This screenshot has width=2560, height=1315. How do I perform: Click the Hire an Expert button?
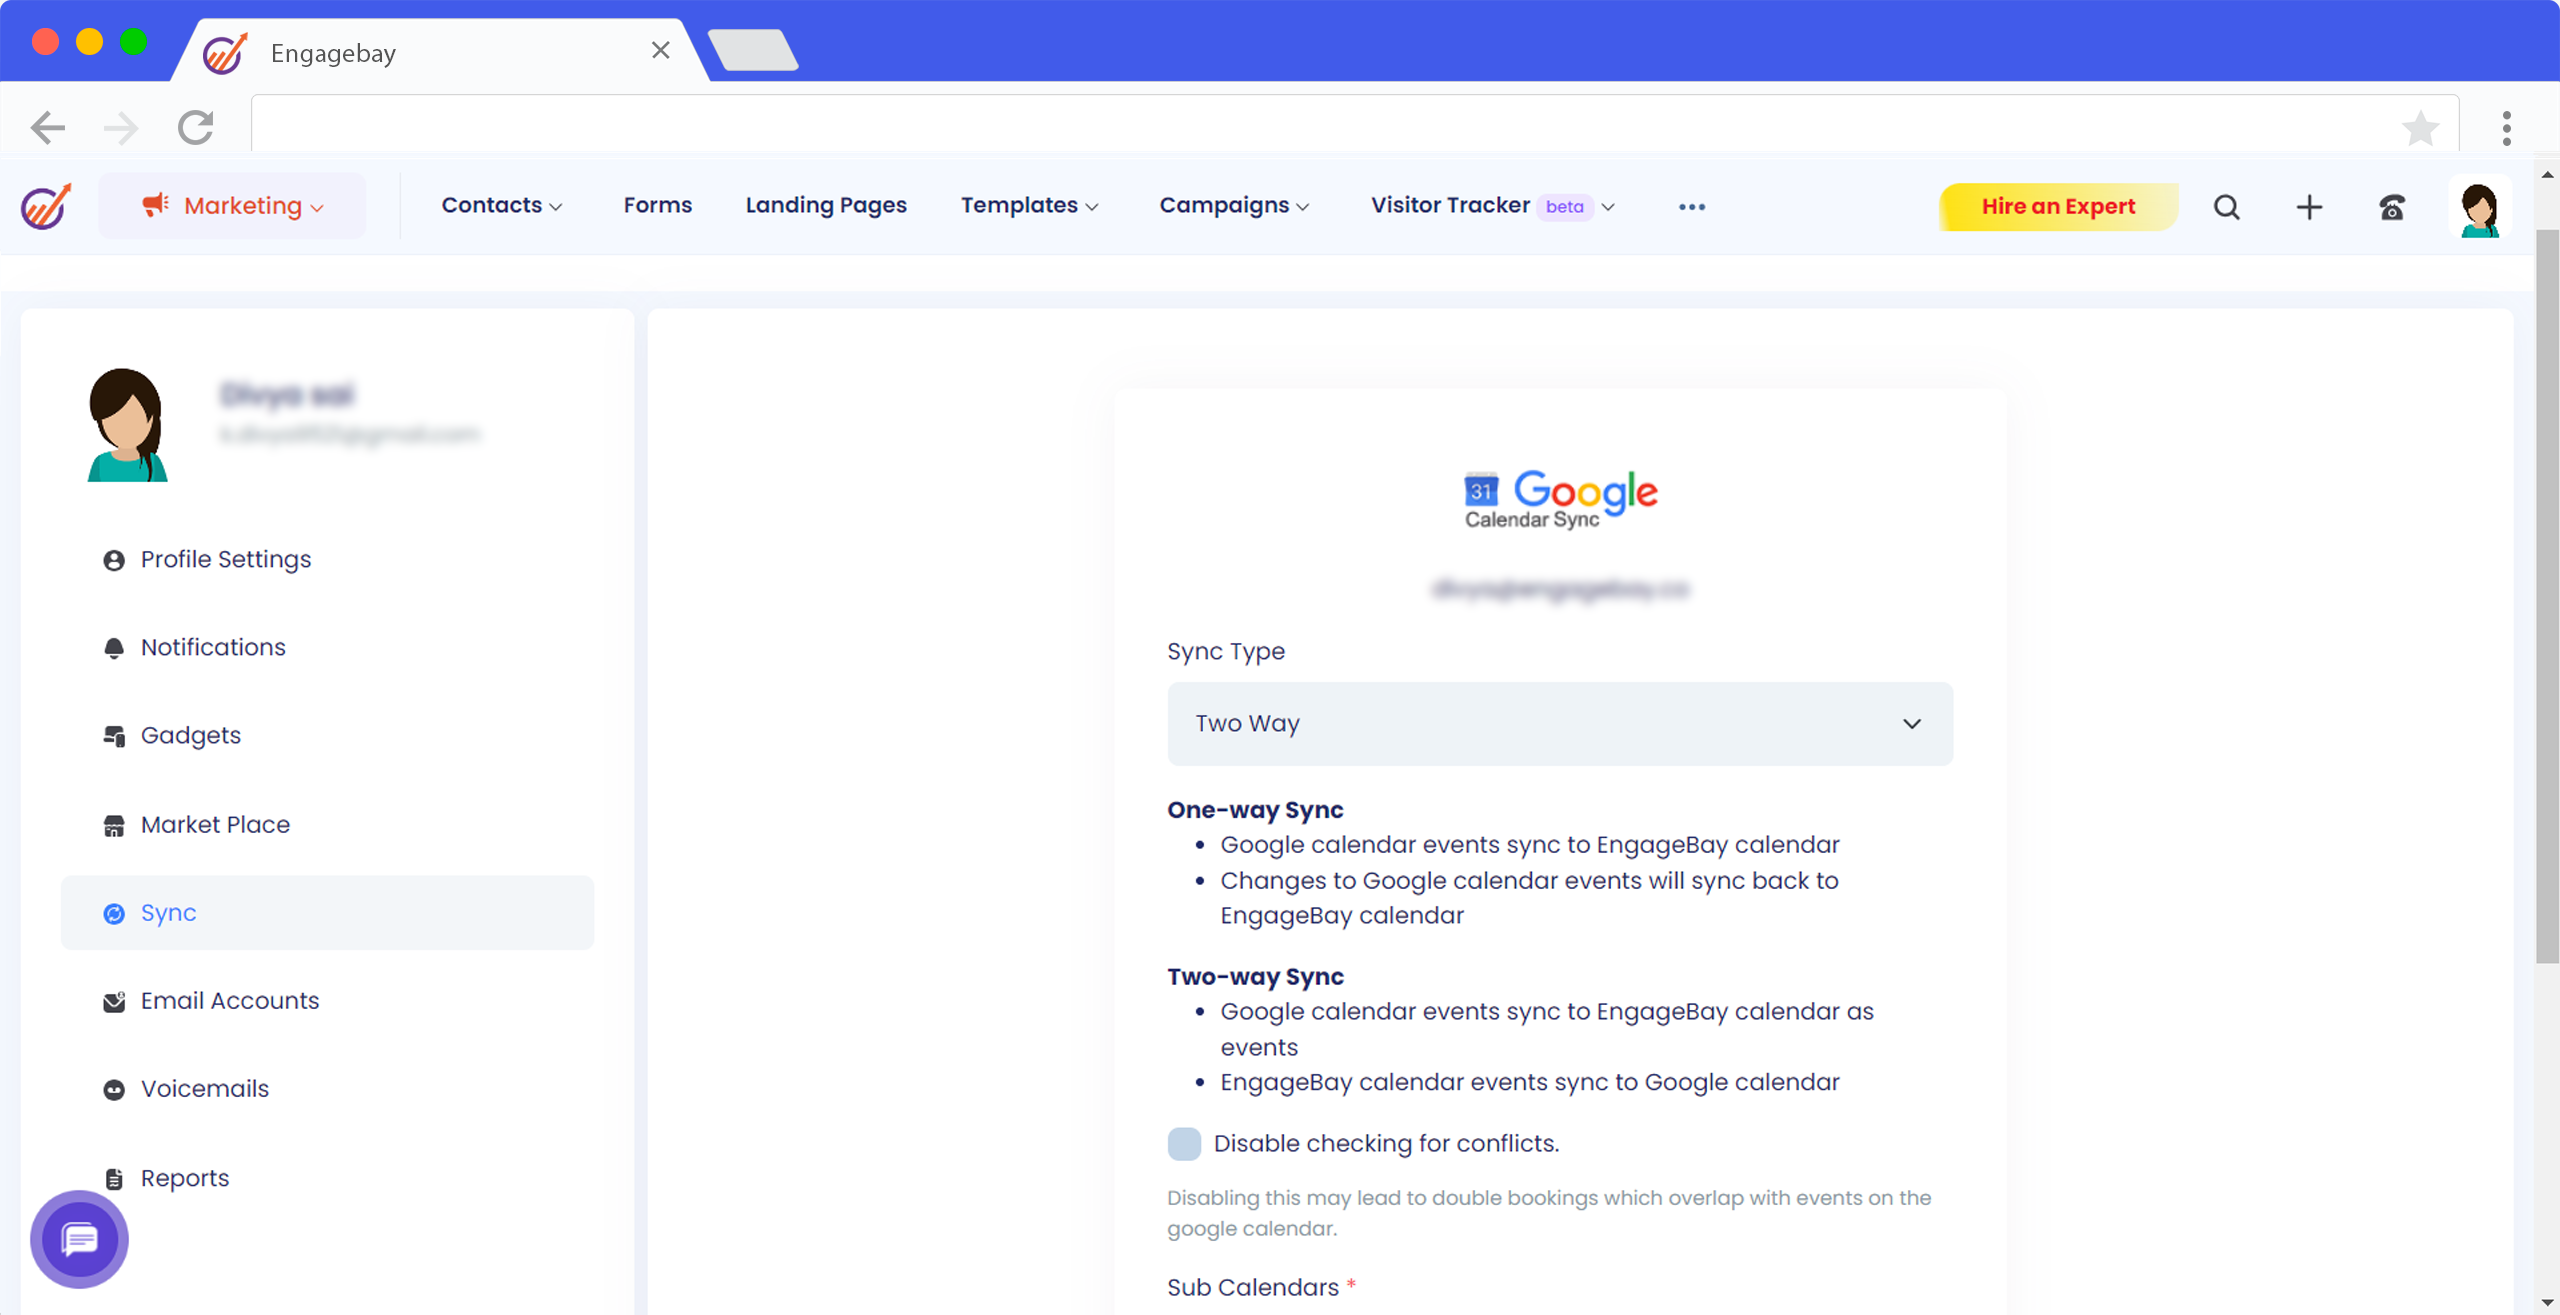[2058, 207]
